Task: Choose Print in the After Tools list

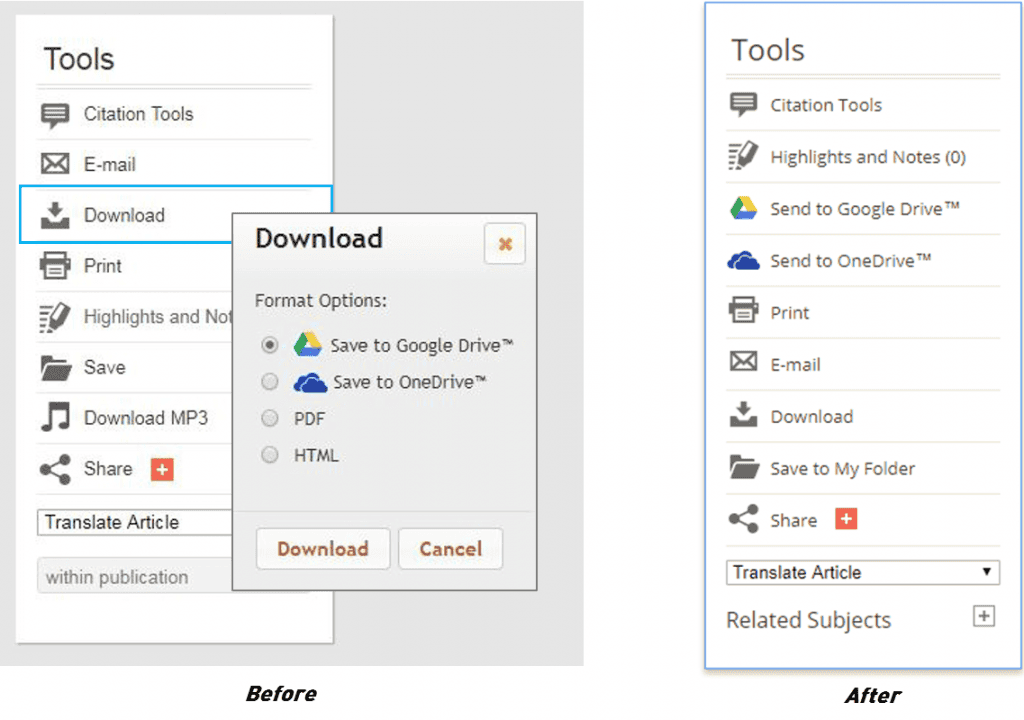Action: click(x=790, y=313)
